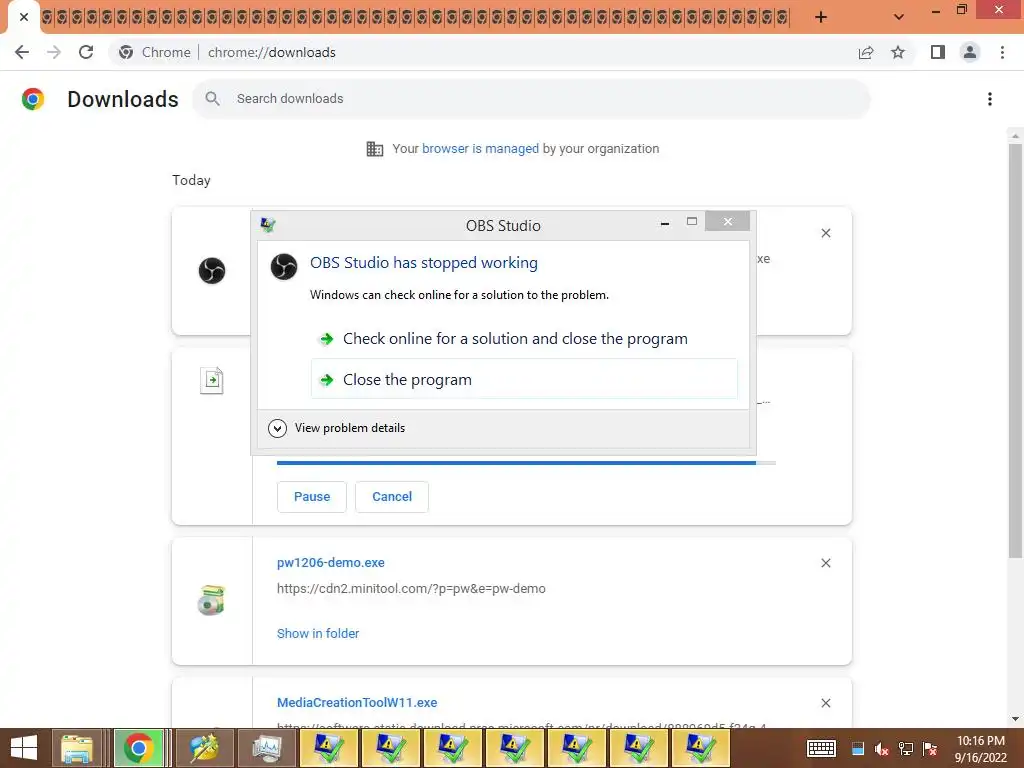Click the blue download progress bar
Viewport: 1024px width, 768px height.
526,463
